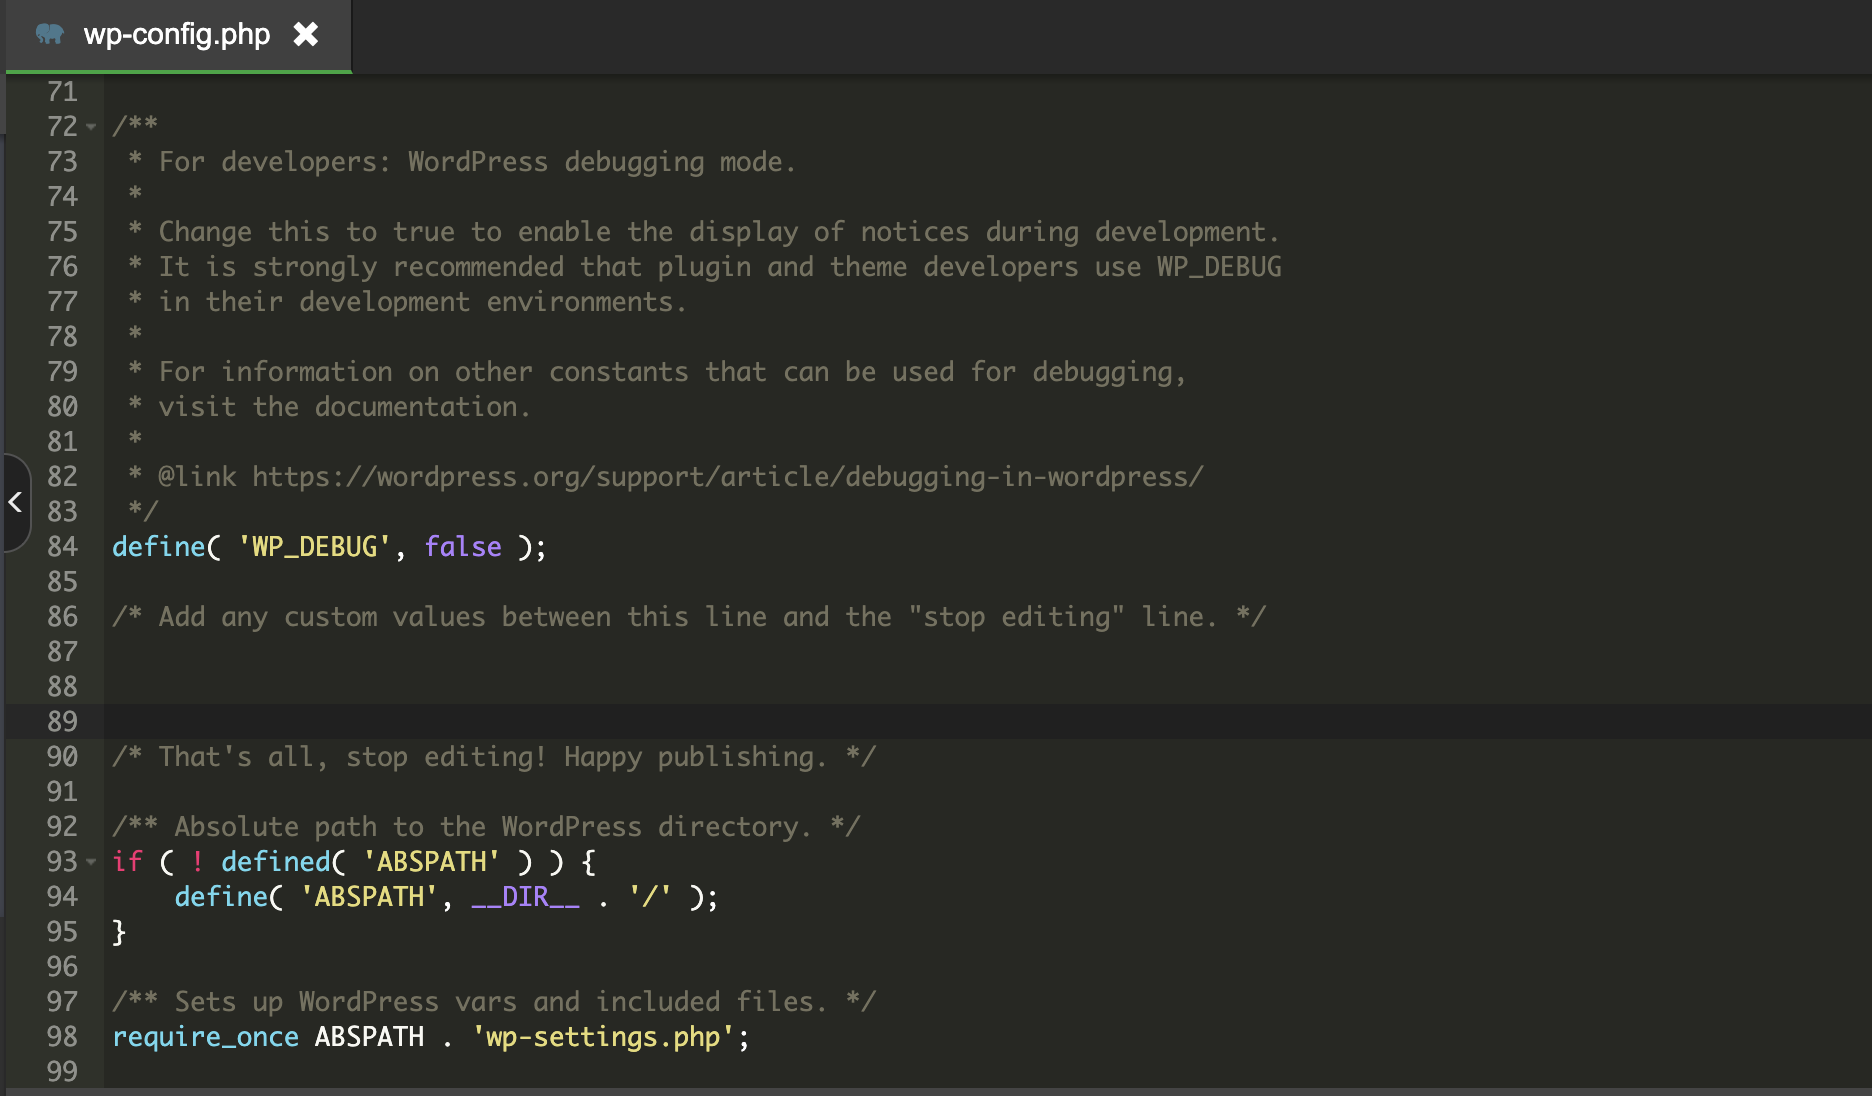This screenshot has height=1096, width=1872.
Task: Expand the hidden sidebar with the left chevron
Action: (x=15, y=502)
